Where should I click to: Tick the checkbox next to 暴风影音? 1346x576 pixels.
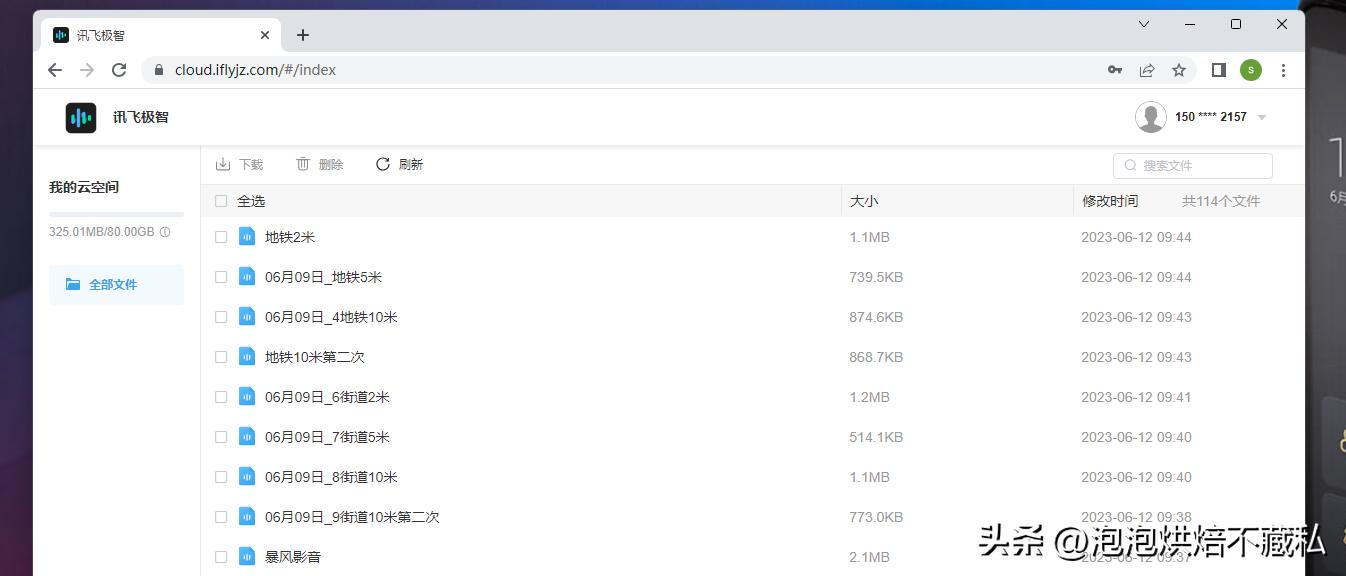(x=220, y=557)
